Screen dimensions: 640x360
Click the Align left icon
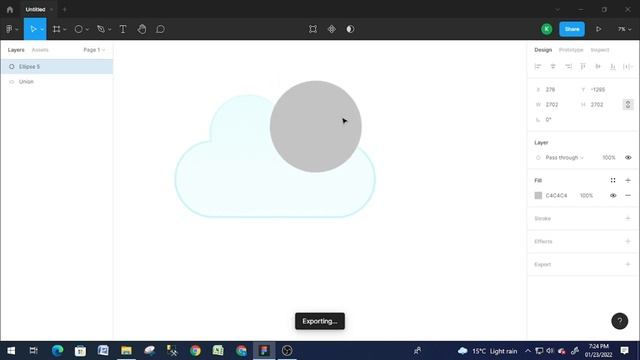click(x=538, y=67)
